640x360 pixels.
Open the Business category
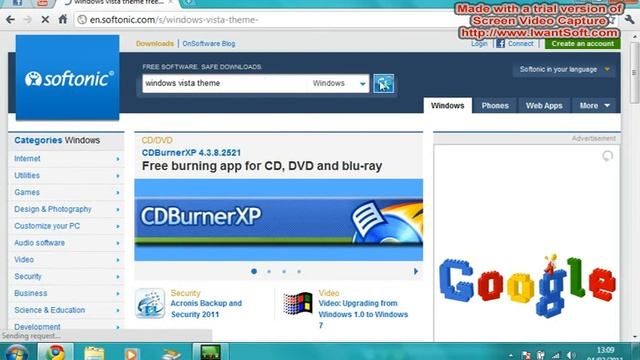point(31,293)
